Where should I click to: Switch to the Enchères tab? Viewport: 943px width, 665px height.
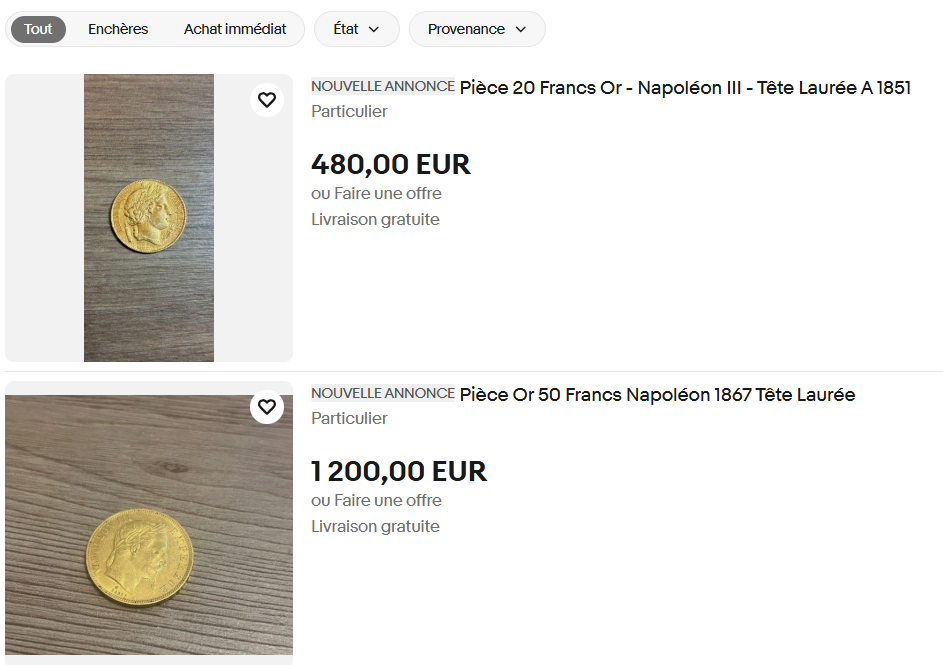pos(118,29)
